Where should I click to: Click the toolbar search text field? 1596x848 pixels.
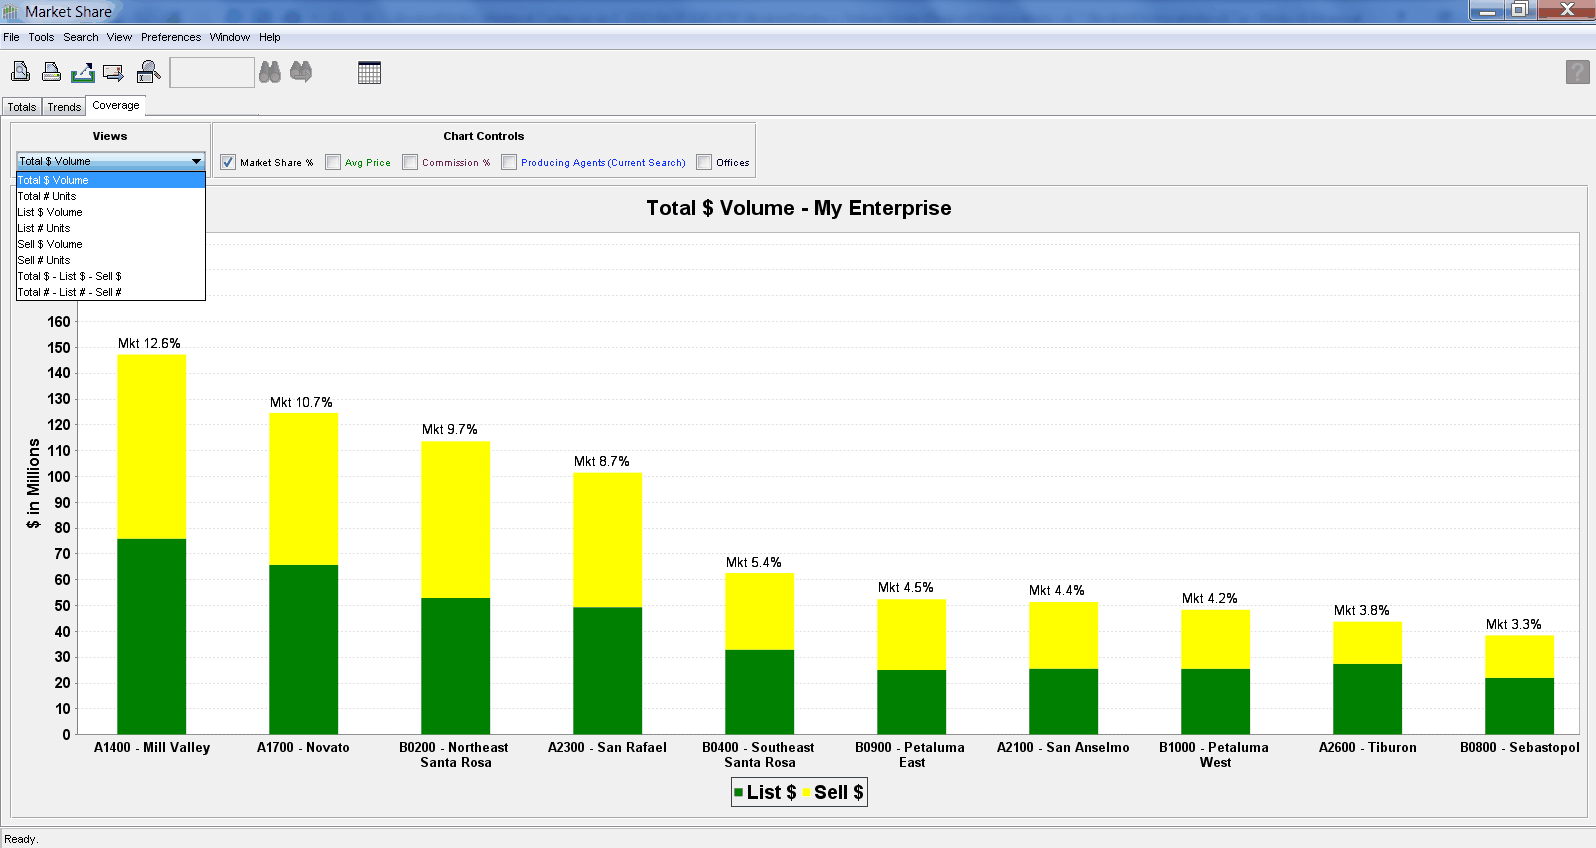(212, 72)
